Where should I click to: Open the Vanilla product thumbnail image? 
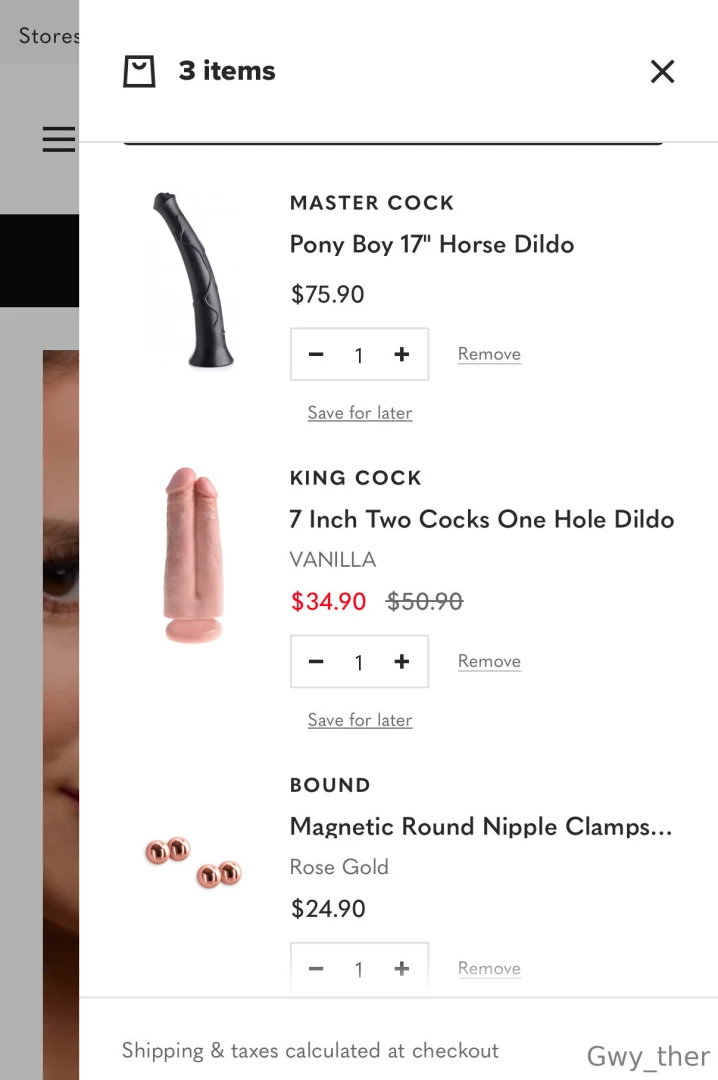(193, 555)
